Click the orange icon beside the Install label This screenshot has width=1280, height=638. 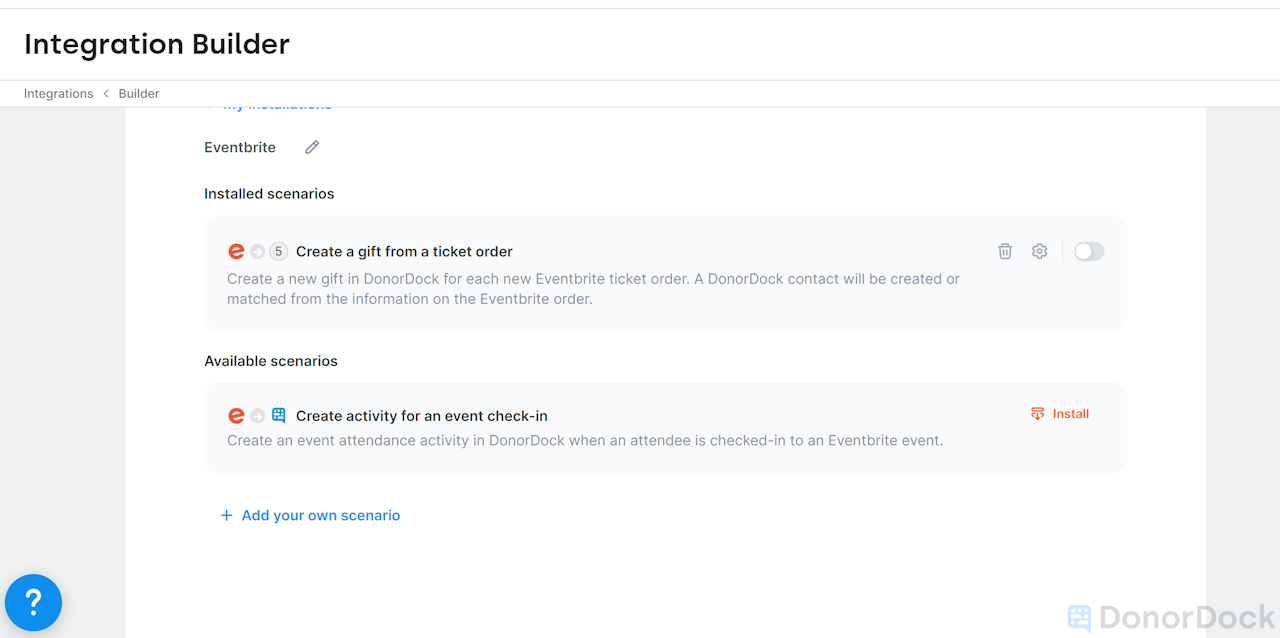pyautogui.click(x=1037, y=414)
